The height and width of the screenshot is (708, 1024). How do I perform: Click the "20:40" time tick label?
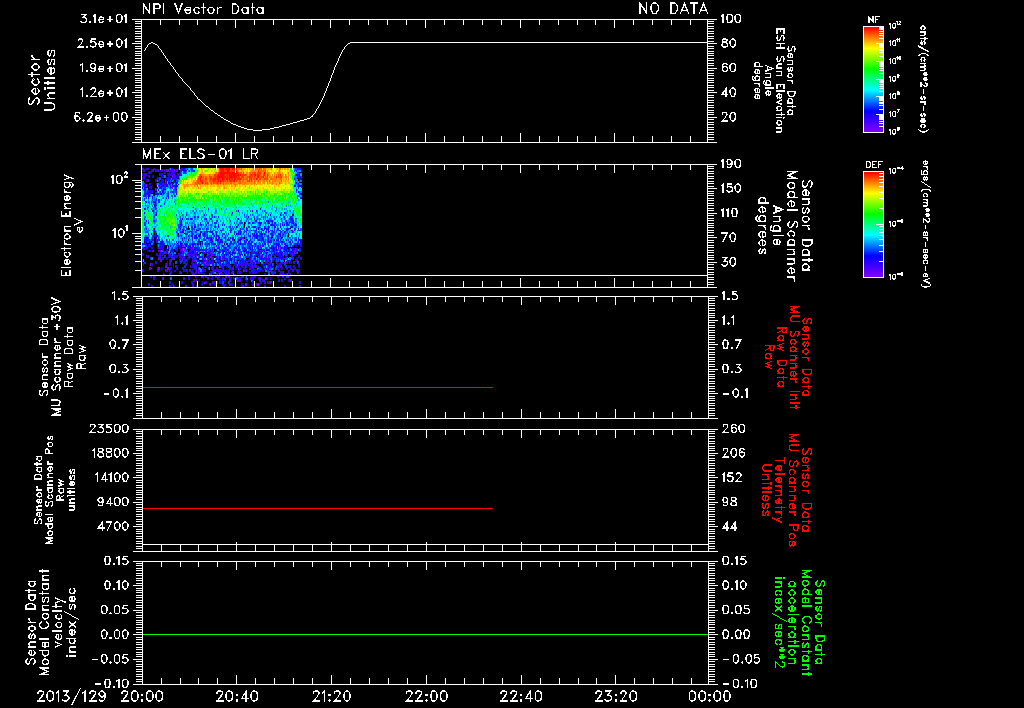coord(236,696)
